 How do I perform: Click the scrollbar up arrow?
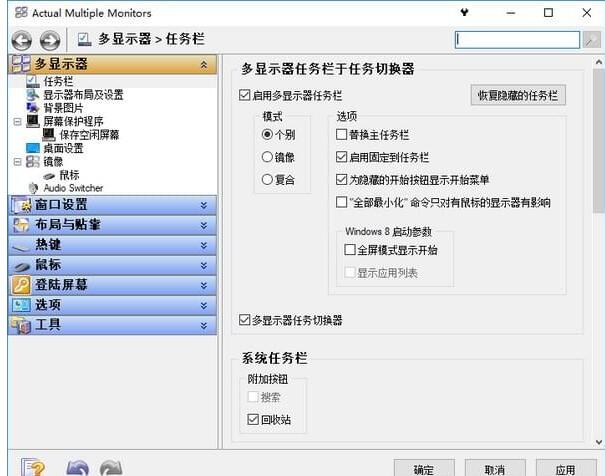(x=599, y=62)
